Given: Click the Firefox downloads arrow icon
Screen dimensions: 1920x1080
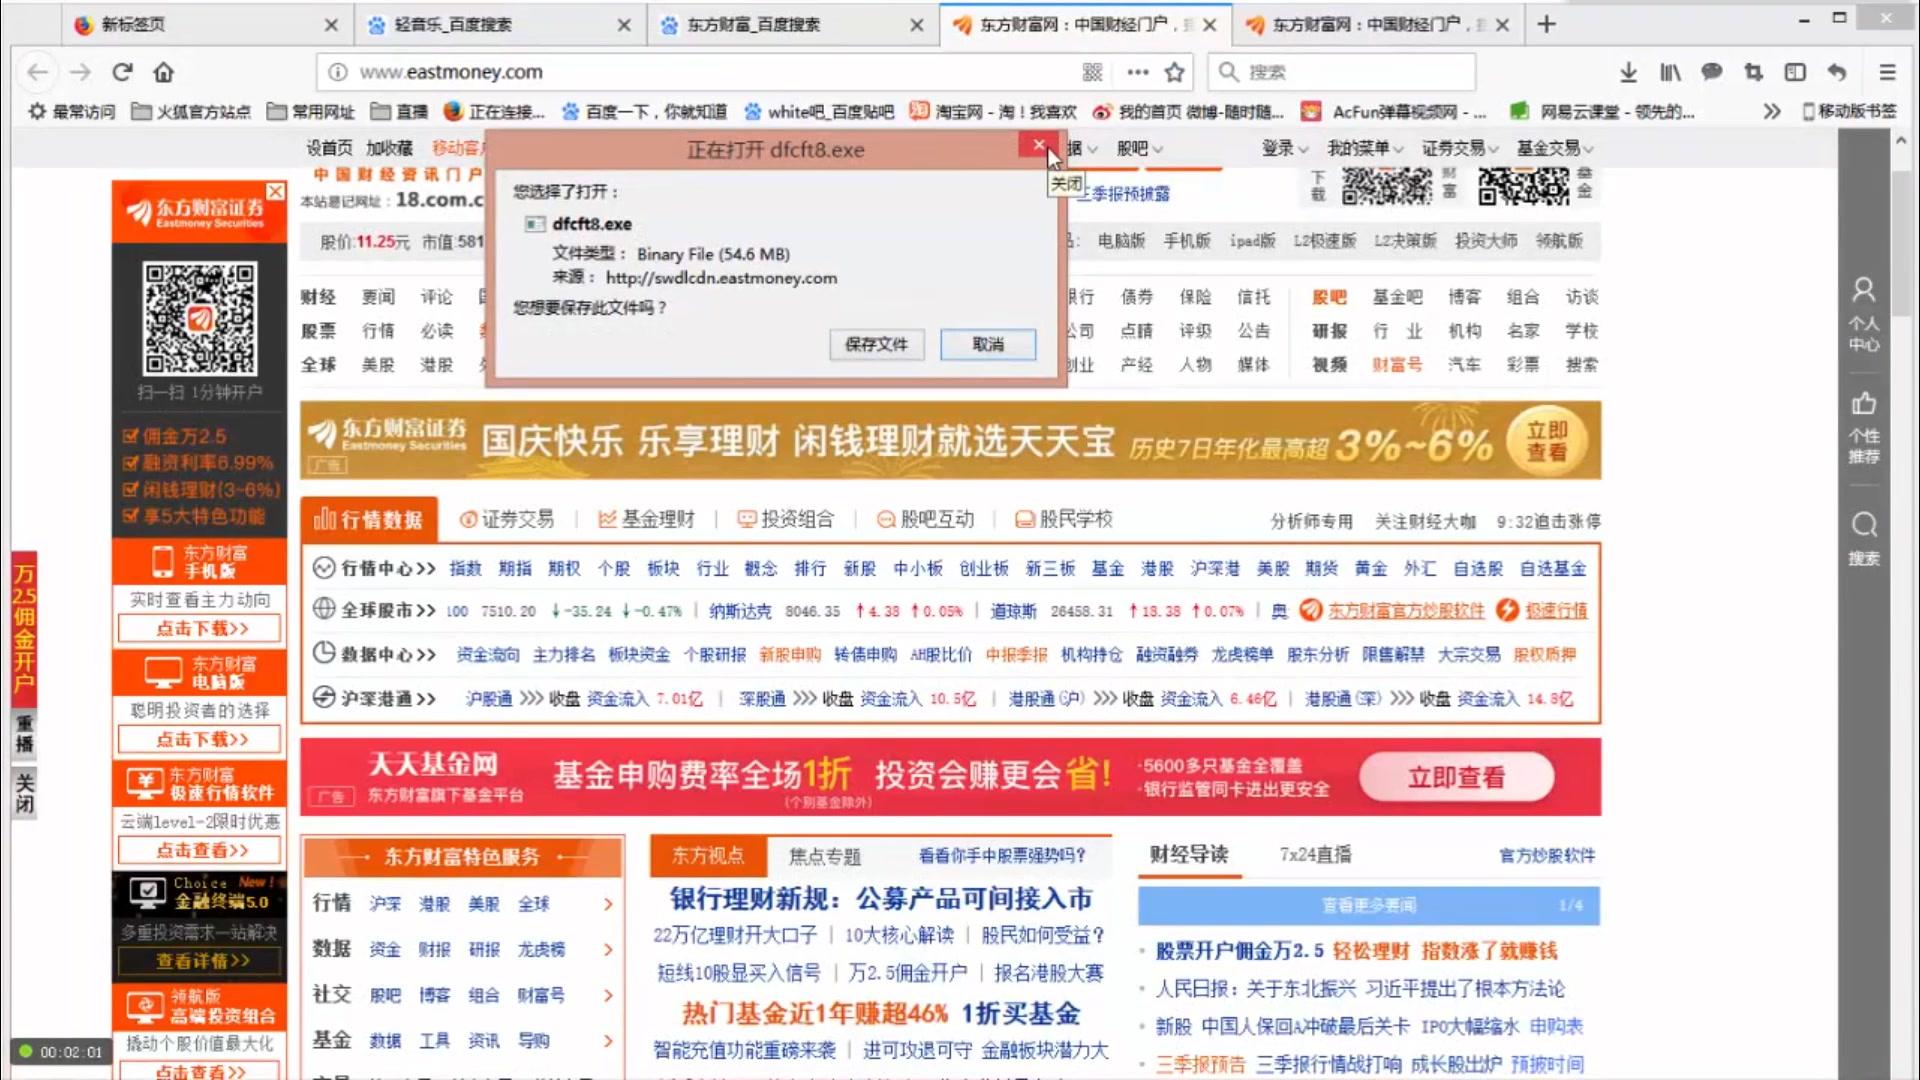Looking at the screenshot, I should (1628, 72).
